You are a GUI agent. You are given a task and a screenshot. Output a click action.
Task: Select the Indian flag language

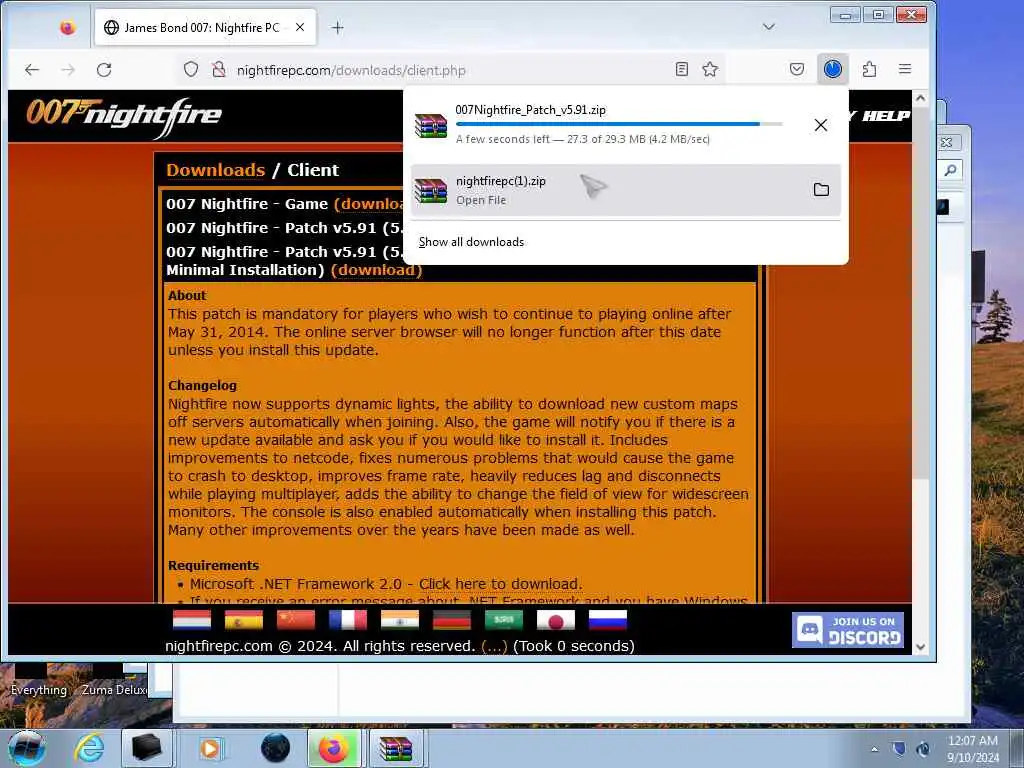pyautogui.click(x=400, y=620)
